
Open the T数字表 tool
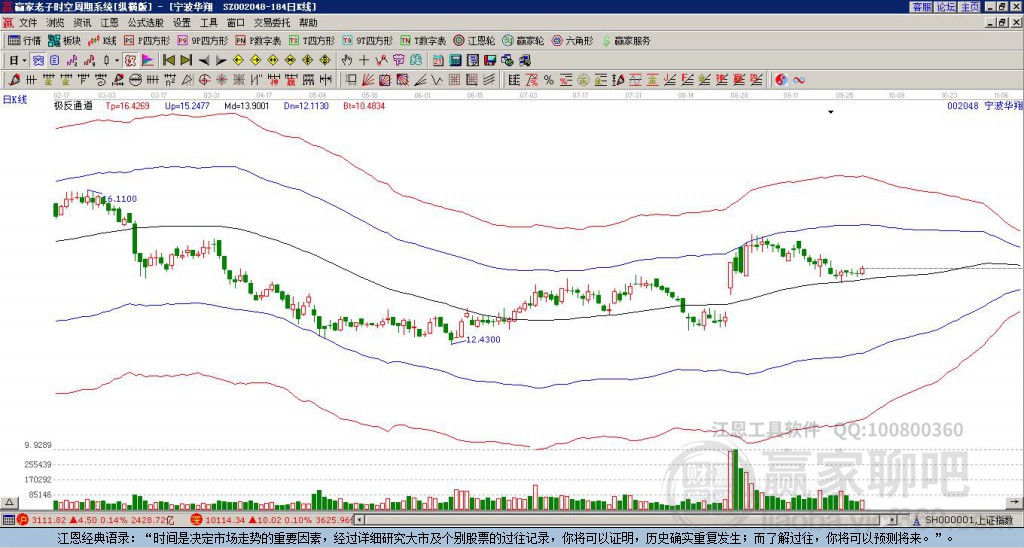coord(423,40)
